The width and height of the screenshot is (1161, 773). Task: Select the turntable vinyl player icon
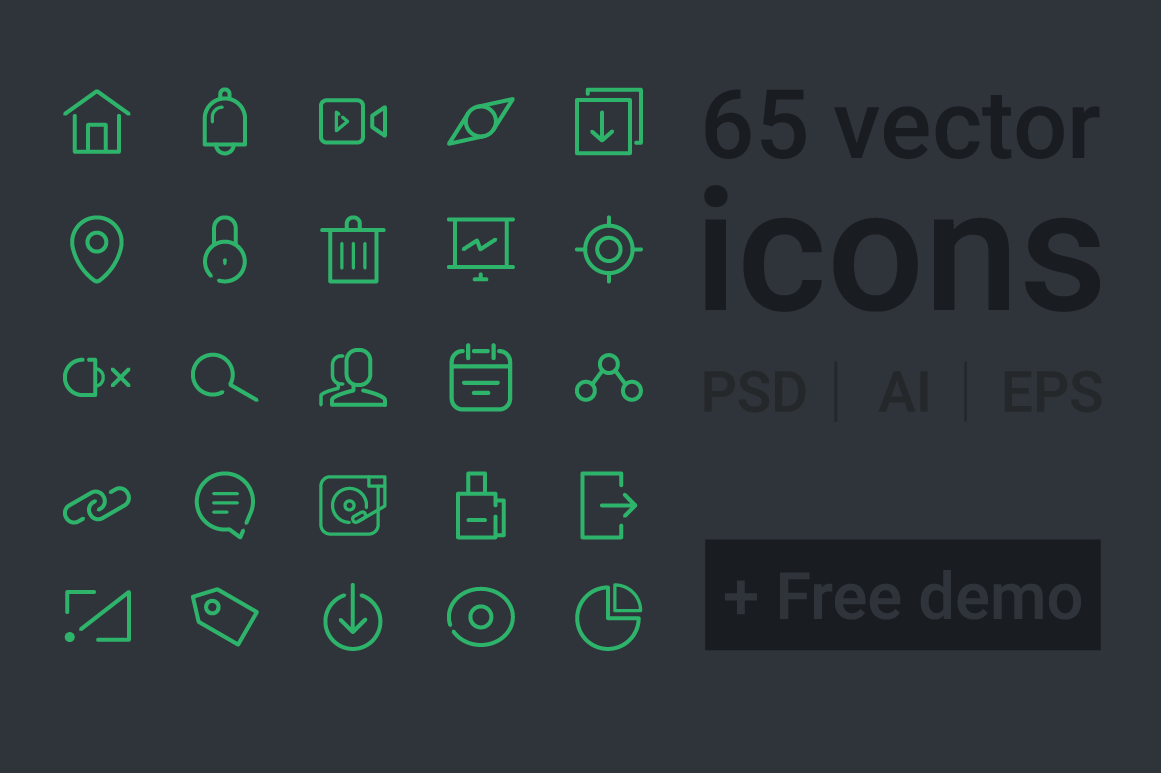pyautogui.click(x=353, y=505)
